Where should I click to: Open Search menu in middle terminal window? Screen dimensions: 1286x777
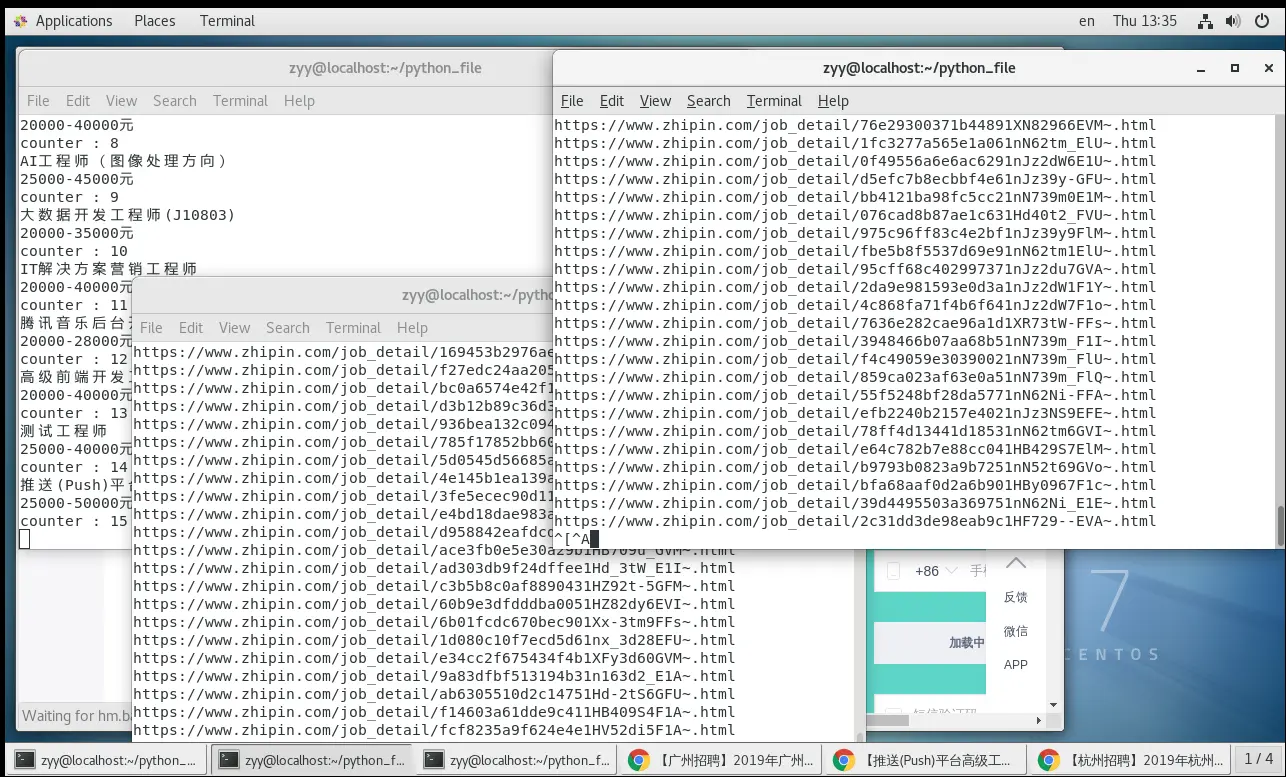pyautogui.click(x=288, y=328)
